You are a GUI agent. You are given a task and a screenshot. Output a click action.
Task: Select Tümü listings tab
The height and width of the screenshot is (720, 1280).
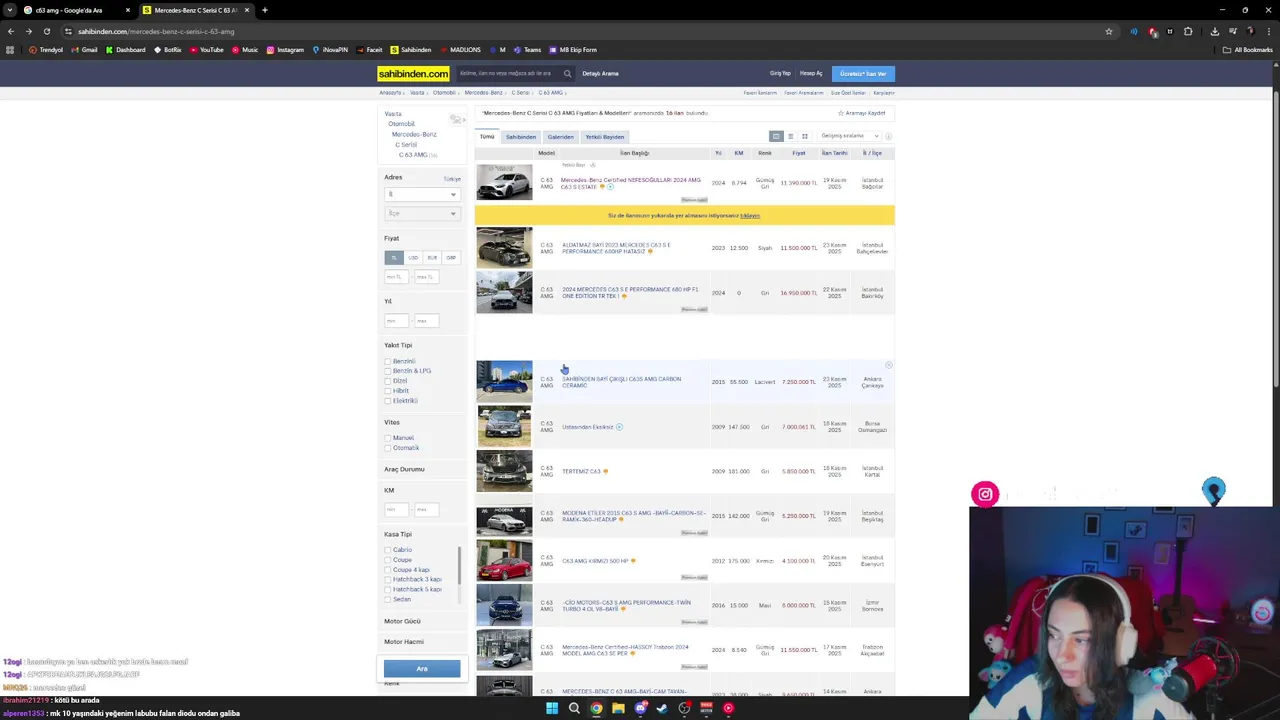click(487, 137)
